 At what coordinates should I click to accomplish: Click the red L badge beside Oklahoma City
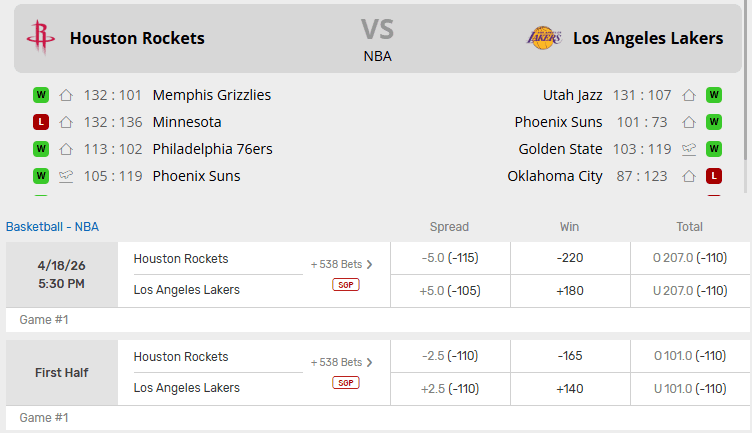[x=714, y=176]
